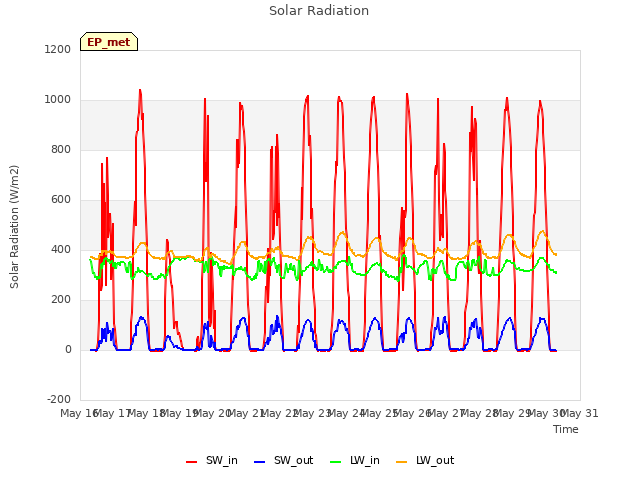This screenshot has height=480, width=640.
Task: Click the Time axis label
Action: [566, 429]
